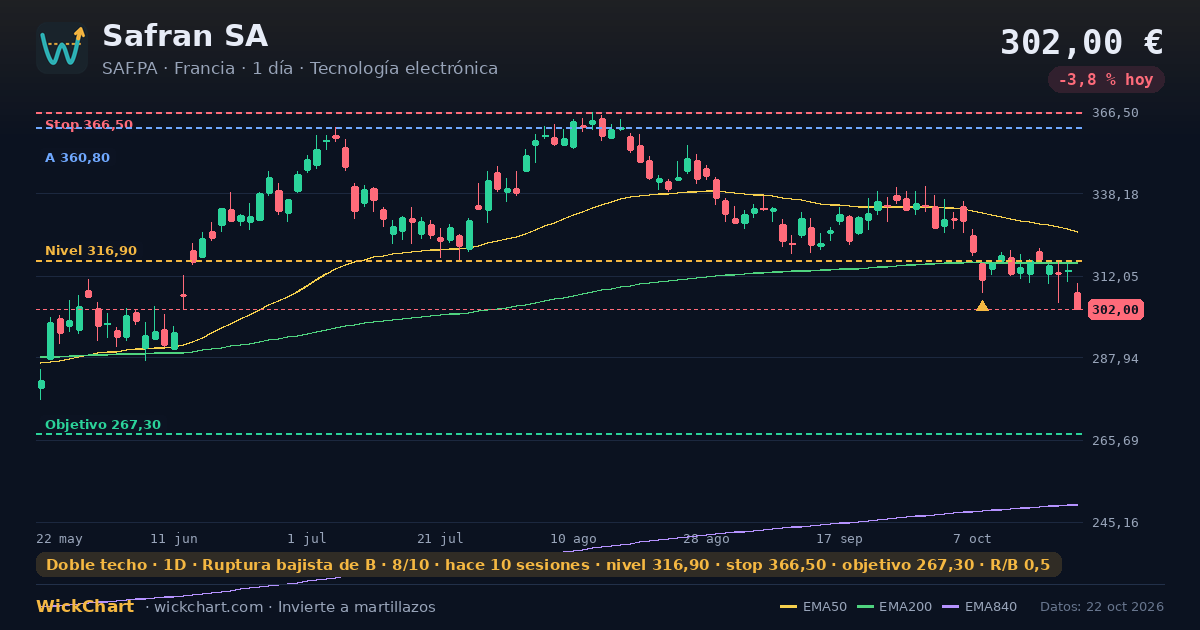The image size is (1200, 630).
Task: Click the Datos: 22 oct 2026 text
Action: pos(1102,607)
